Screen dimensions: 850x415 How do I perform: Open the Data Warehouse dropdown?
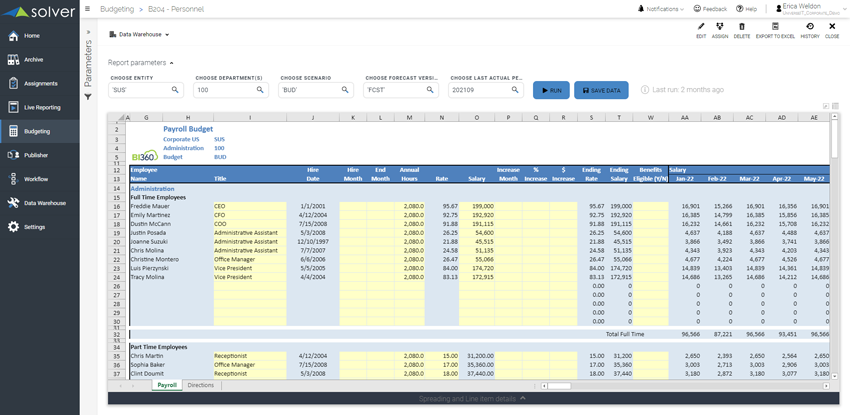tap(139, 34)
